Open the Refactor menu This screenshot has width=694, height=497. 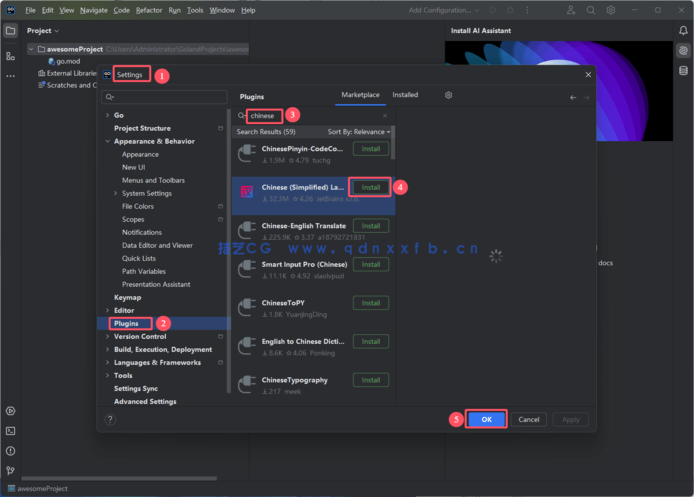(x=149, y=10)
